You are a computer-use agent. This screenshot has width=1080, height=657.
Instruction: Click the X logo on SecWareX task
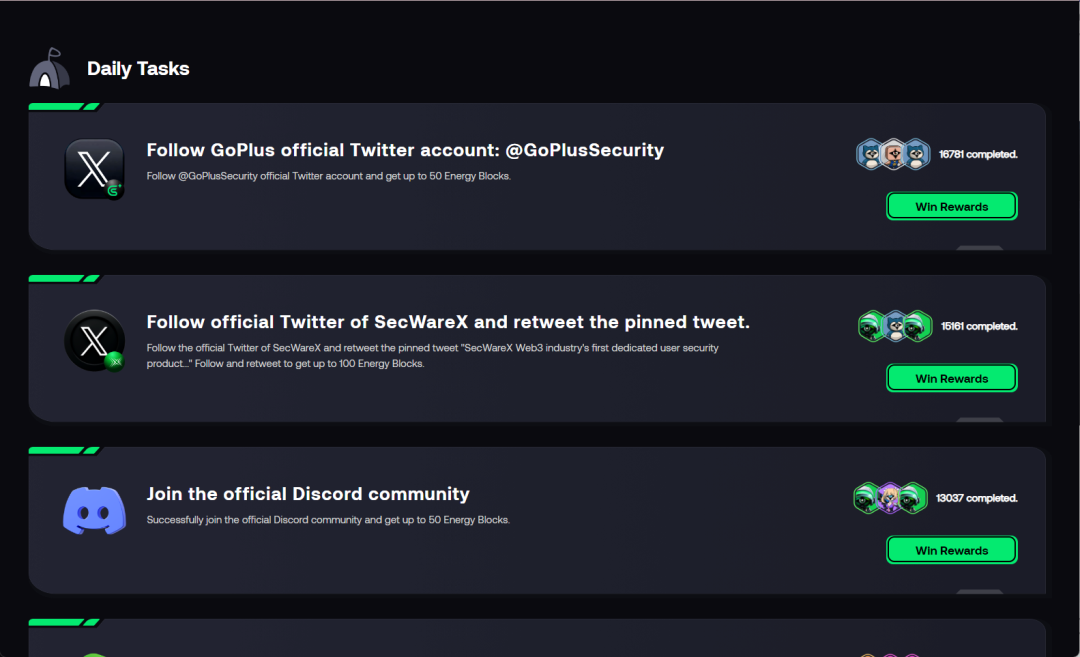94,341
